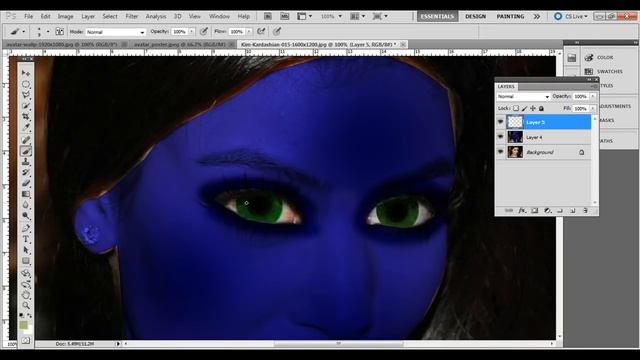Hide the Background layer eye
The width and height of the screenshot is (640, 360).
(x=500, y=152)
